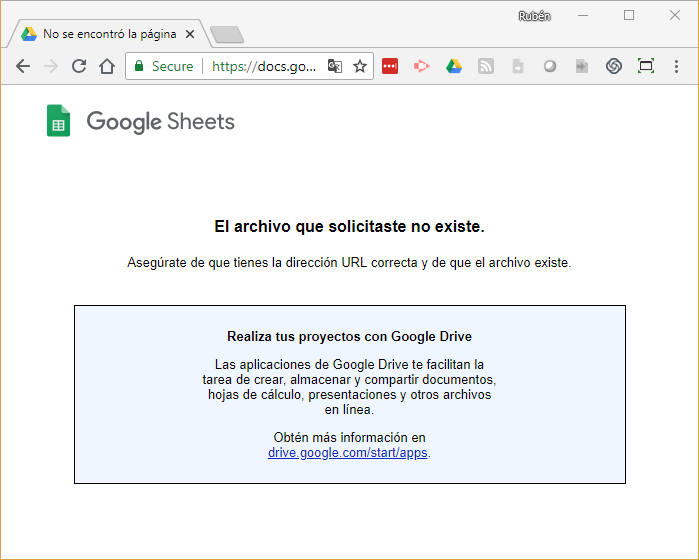Viewport: 699px width, 560px height.
Task: Click the 'Asegúrate de que tienes la dirección URL' message
Action: point(349,263)
